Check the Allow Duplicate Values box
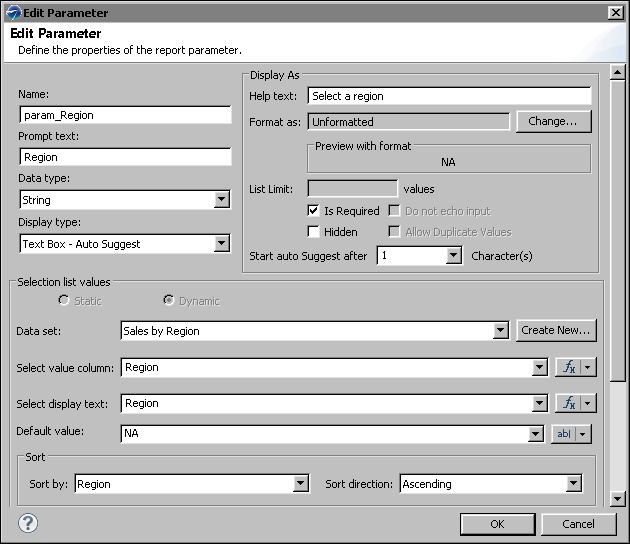Screen dimensions: 630x544 click(394, 231)
